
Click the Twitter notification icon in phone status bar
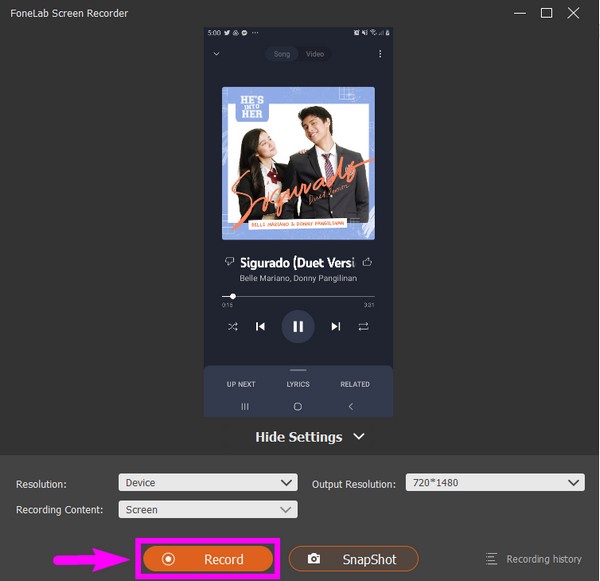click(x=227, y=33)
